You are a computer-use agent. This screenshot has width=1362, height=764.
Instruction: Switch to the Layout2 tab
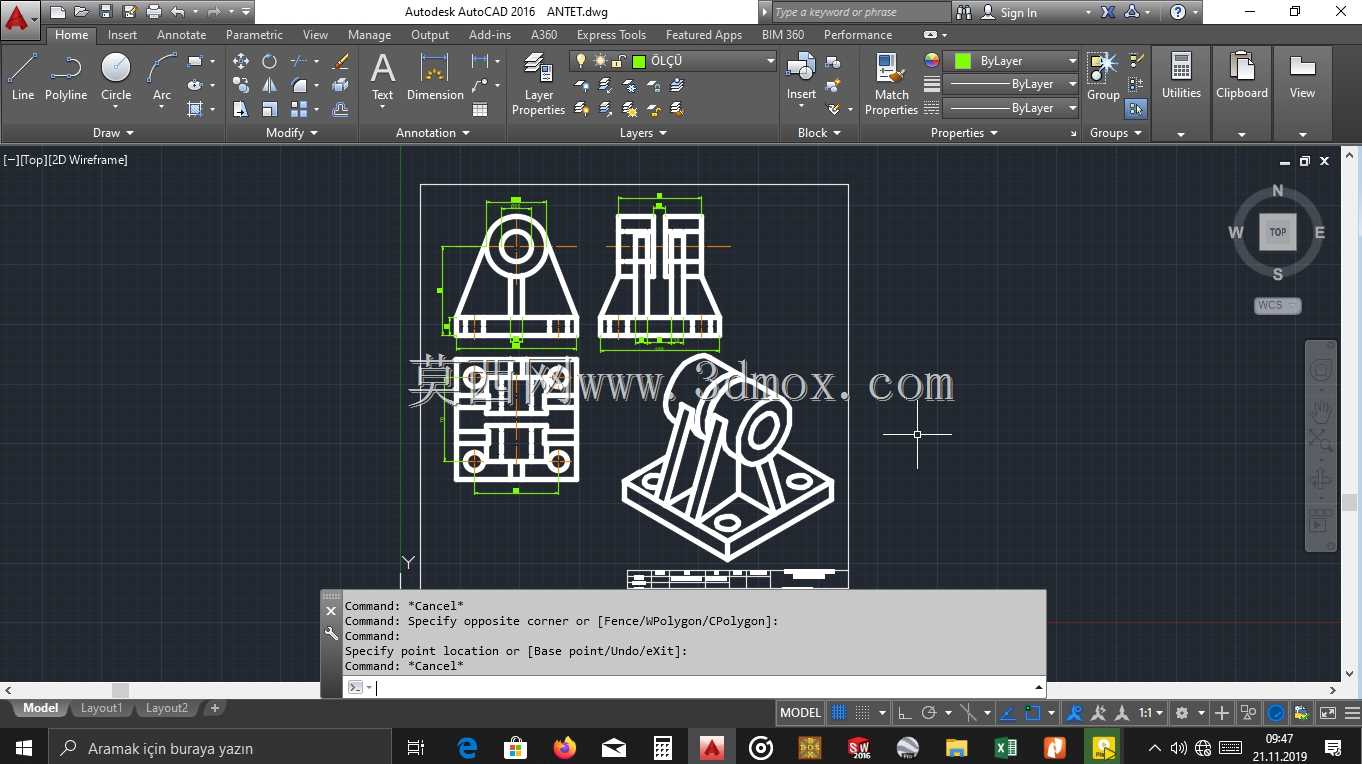(x=166, y=708)
